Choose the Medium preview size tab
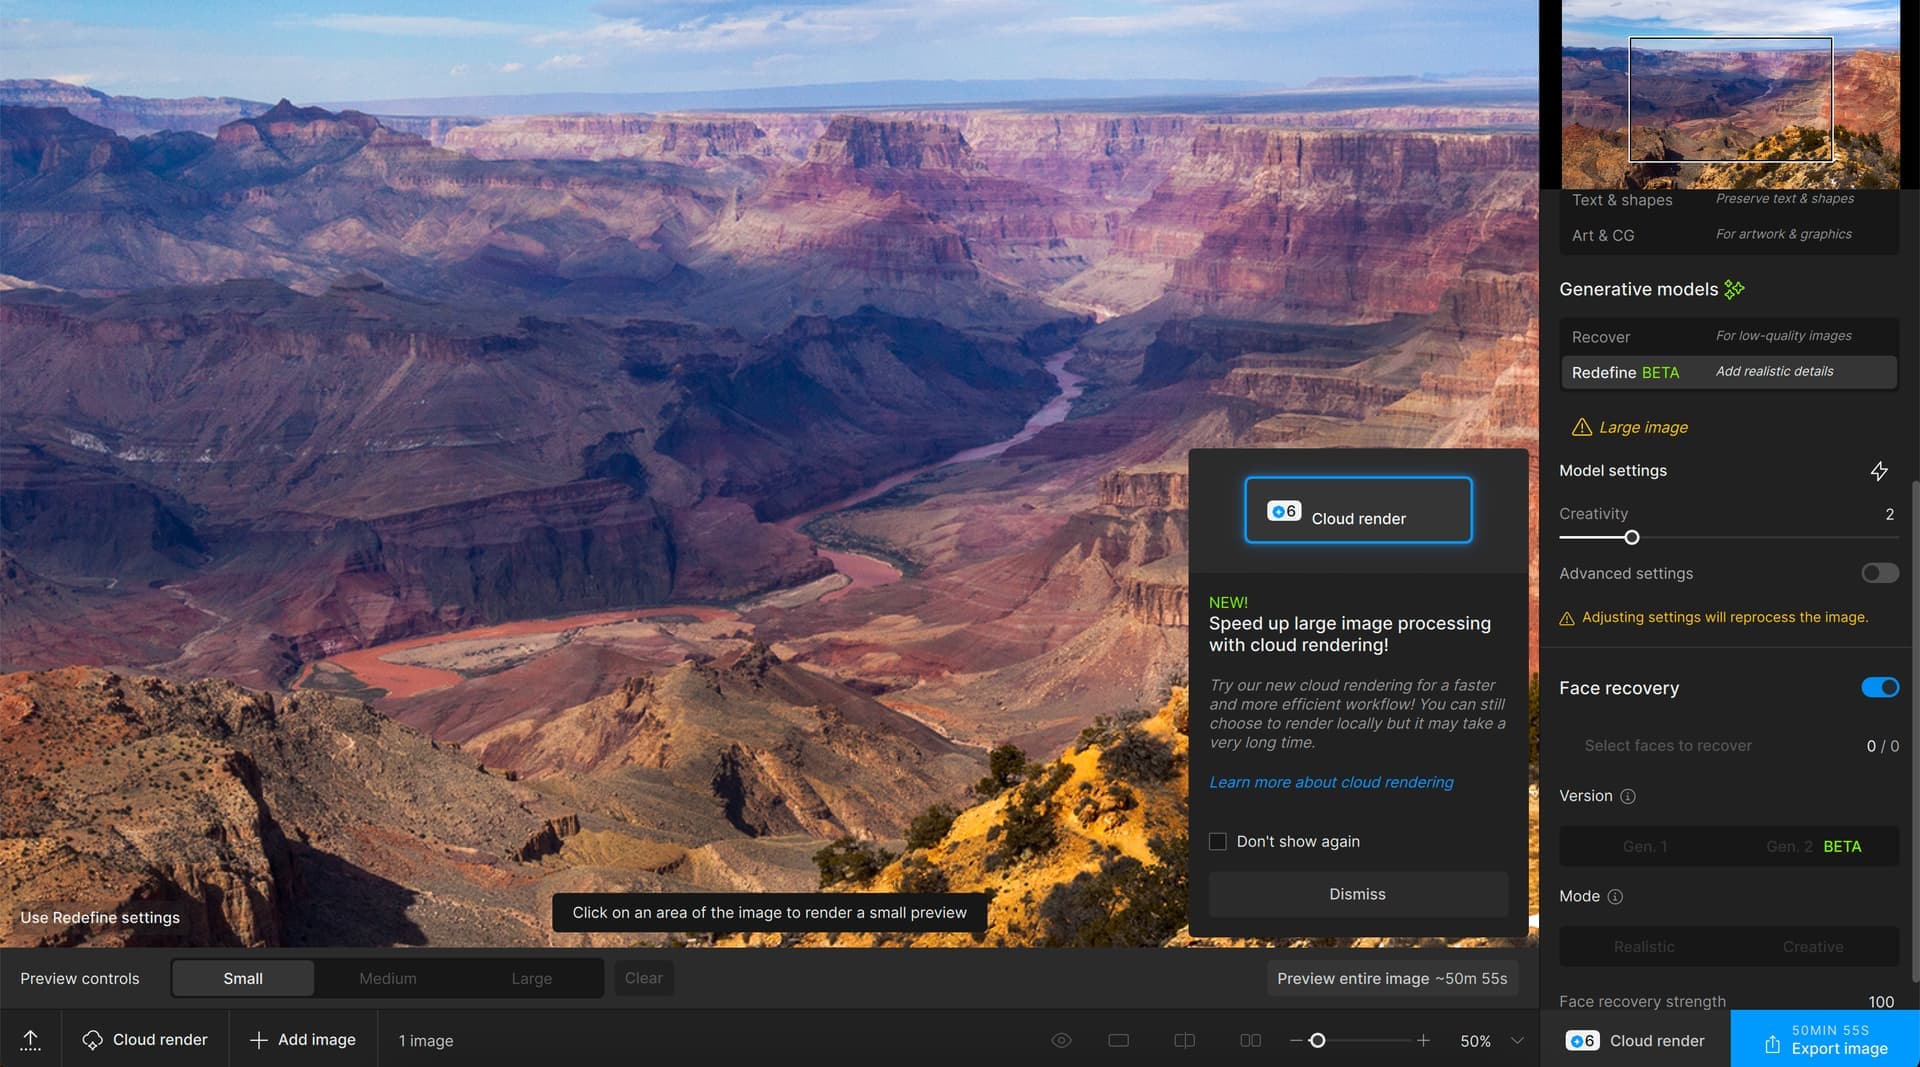 387,978
